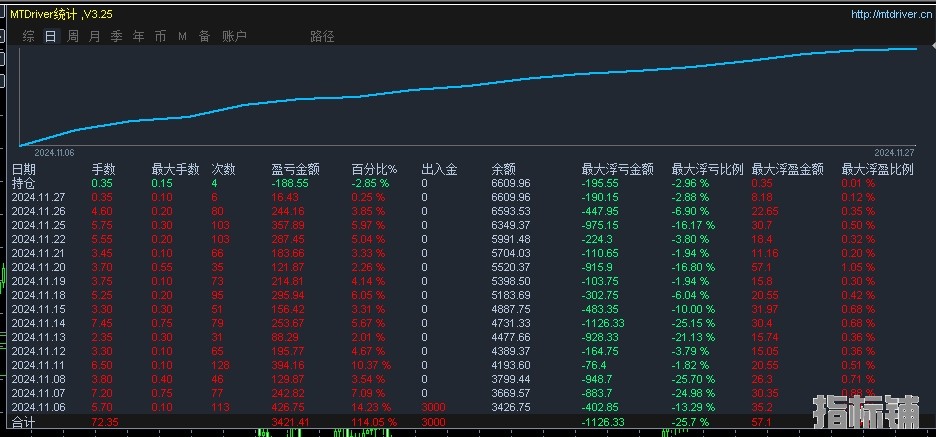Click the 5991.48 balance cell
The image size is (936, 437).
[x=510, y=239]
